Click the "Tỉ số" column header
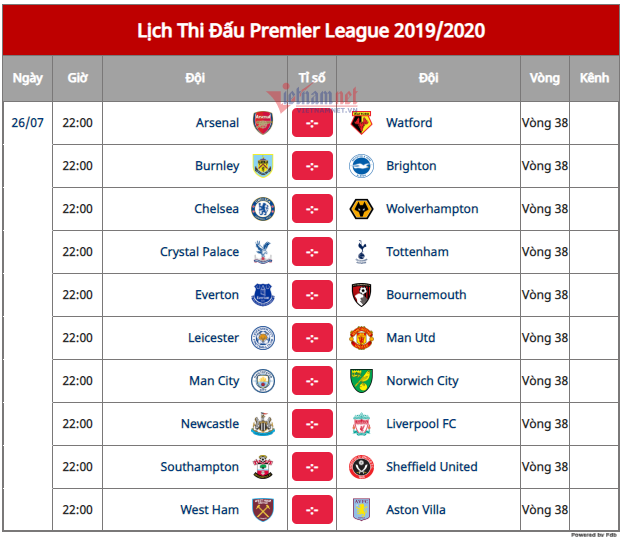Viewport: 623px width, 539px height. tap(312, 77)
